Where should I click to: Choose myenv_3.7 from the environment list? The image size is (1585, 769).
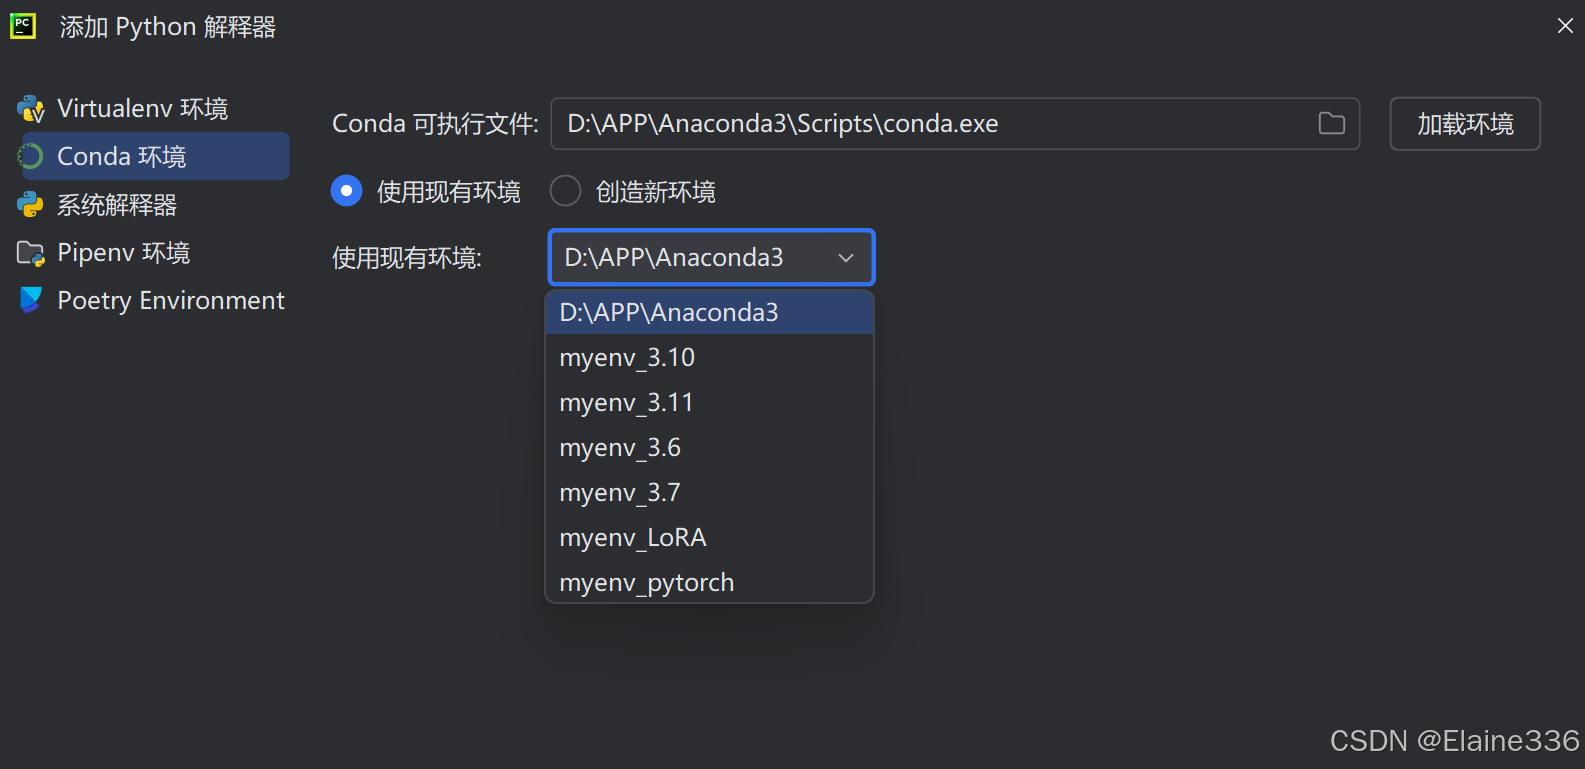pos(709,493)
